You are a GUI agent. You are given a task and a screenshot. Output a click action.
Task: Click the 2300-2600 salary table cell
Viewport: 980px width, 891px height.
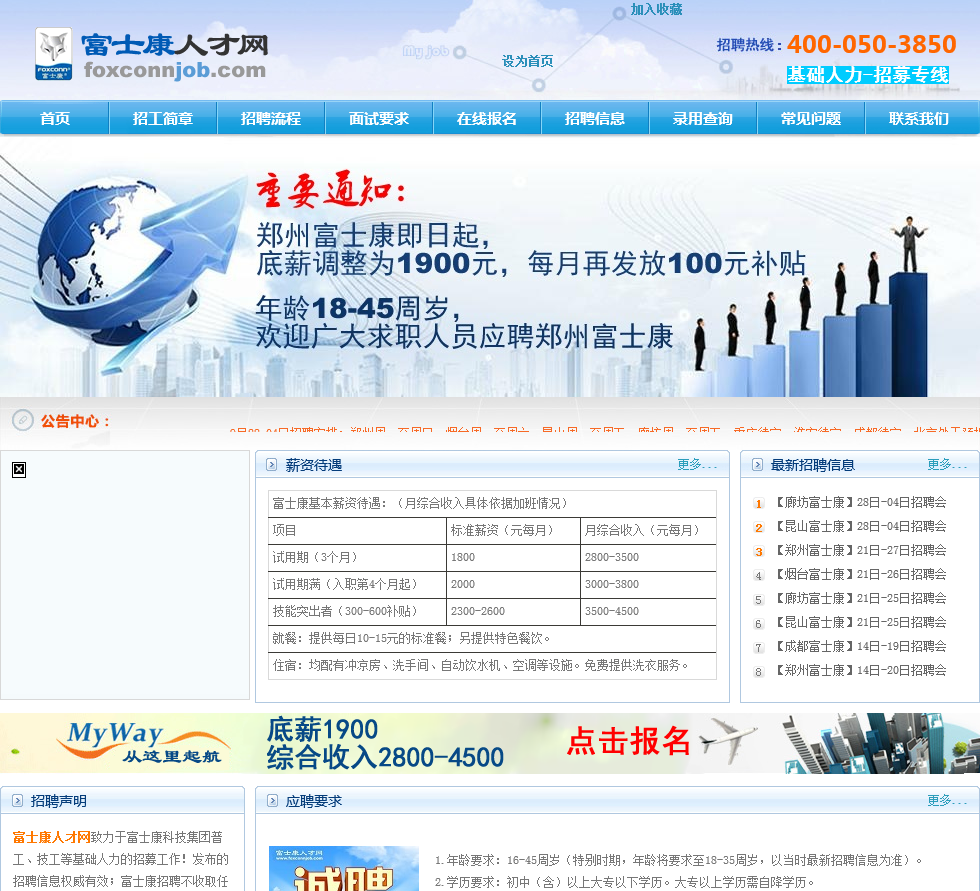pos(513,611)
